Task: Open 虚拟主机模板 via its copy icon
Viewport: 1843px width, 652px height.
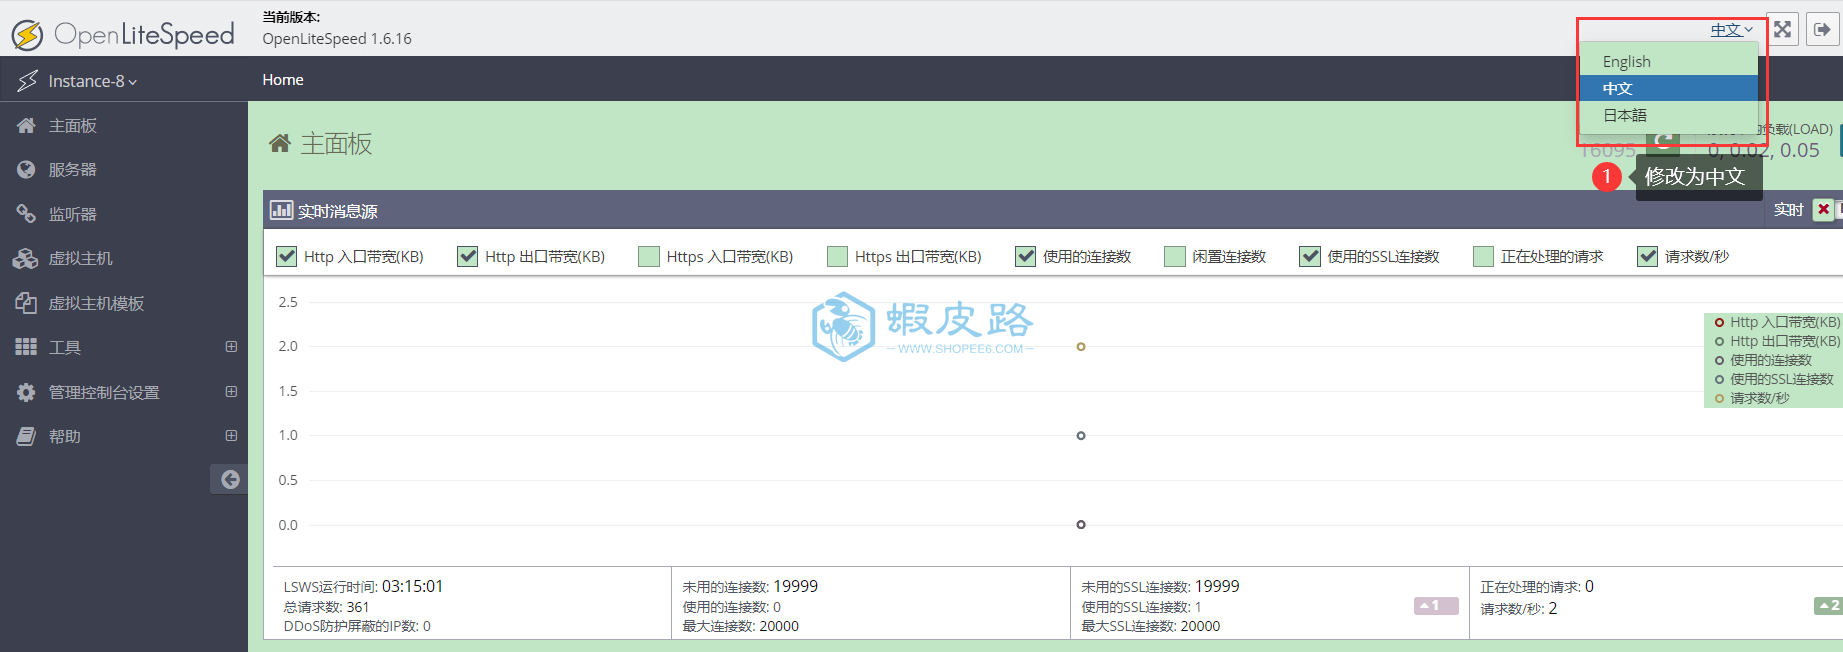Action: [x=26, y=302]
